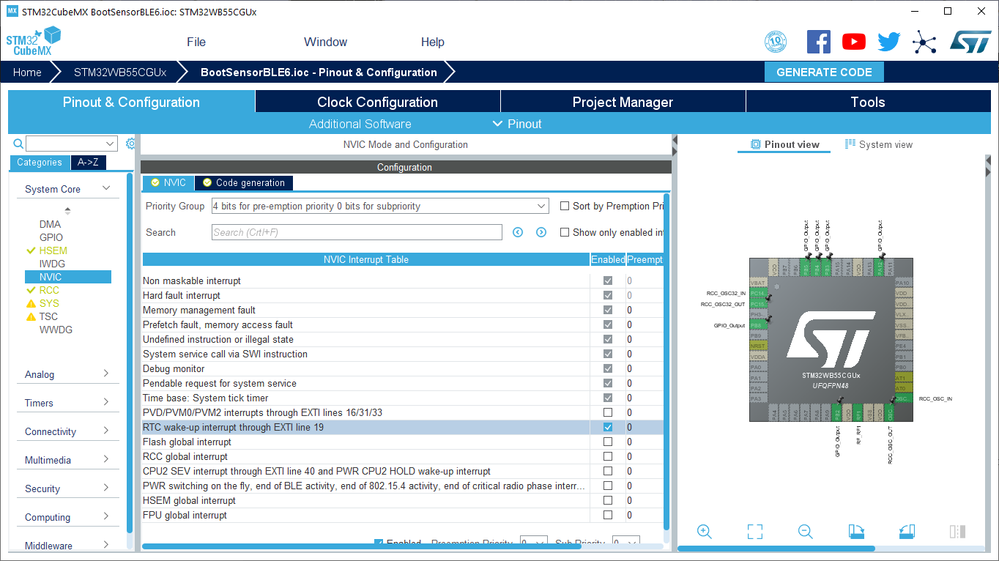Go to Home breadcrumb
Image resolution: width=999 pixels, height=561 pixels.
27,72
